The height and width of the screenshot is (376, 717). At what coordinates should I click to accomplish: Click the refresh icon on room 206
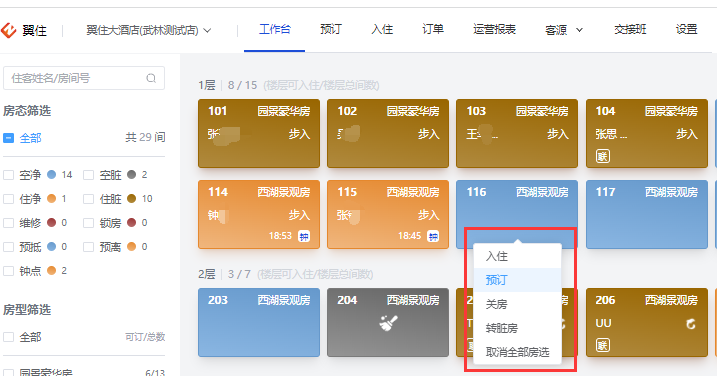pyautogui.click(x=691, y=324)
